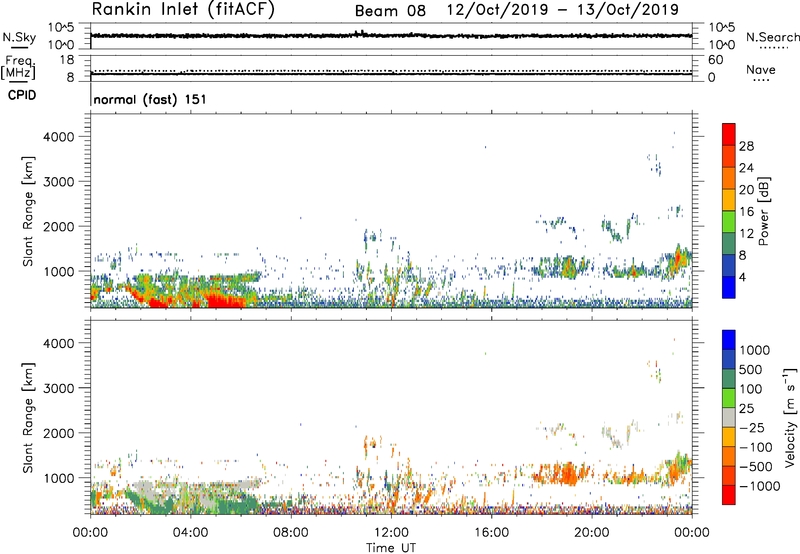Click the 3000 range tick in power panel
800x554 pixels.
tap(58, 182)
